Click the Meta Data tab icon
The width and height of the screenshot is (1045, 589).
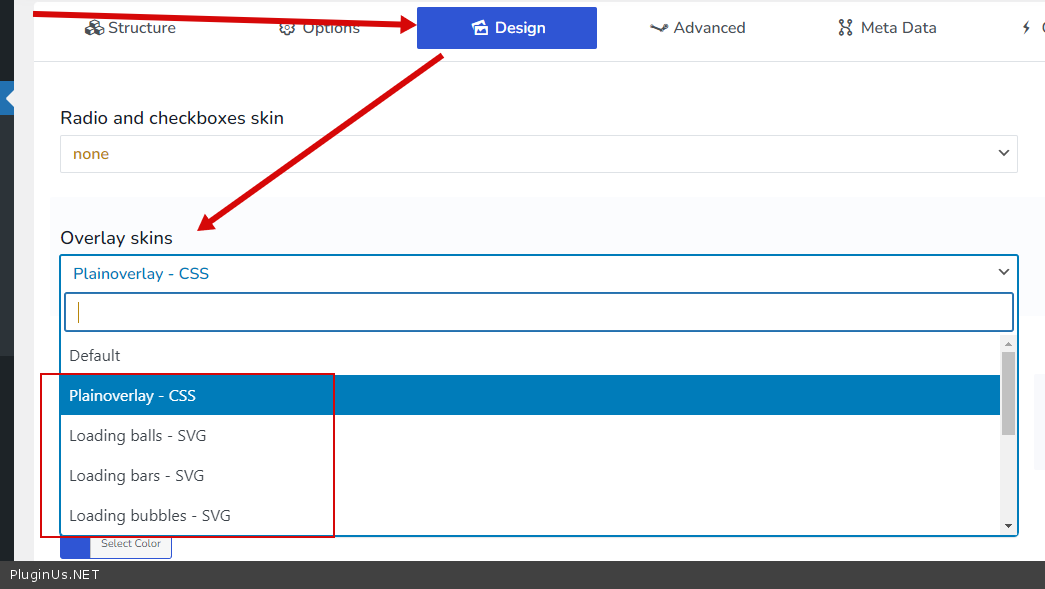tap(845, 28)
